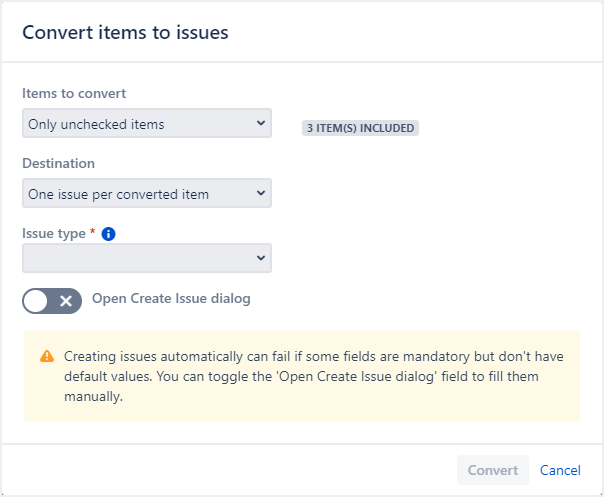The image size is (604, 497).
Task: Click the chevron arrow on Issue type select
Action: click(261, 258)
